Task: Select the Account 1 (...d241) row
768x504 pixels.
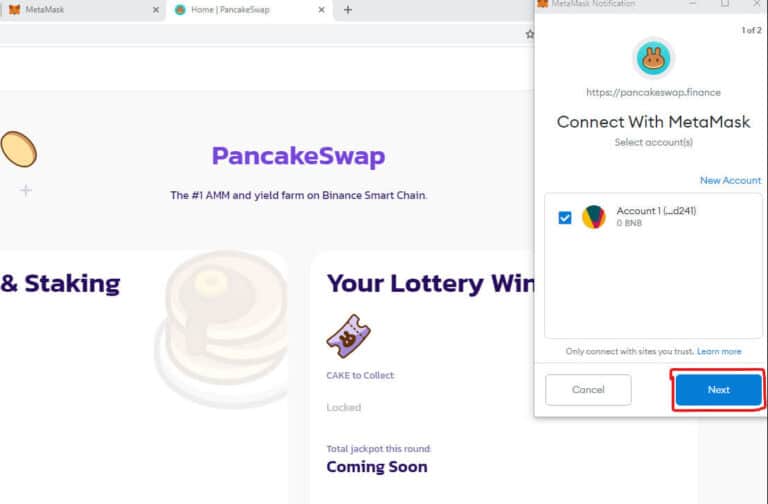Action: [653, 217]
